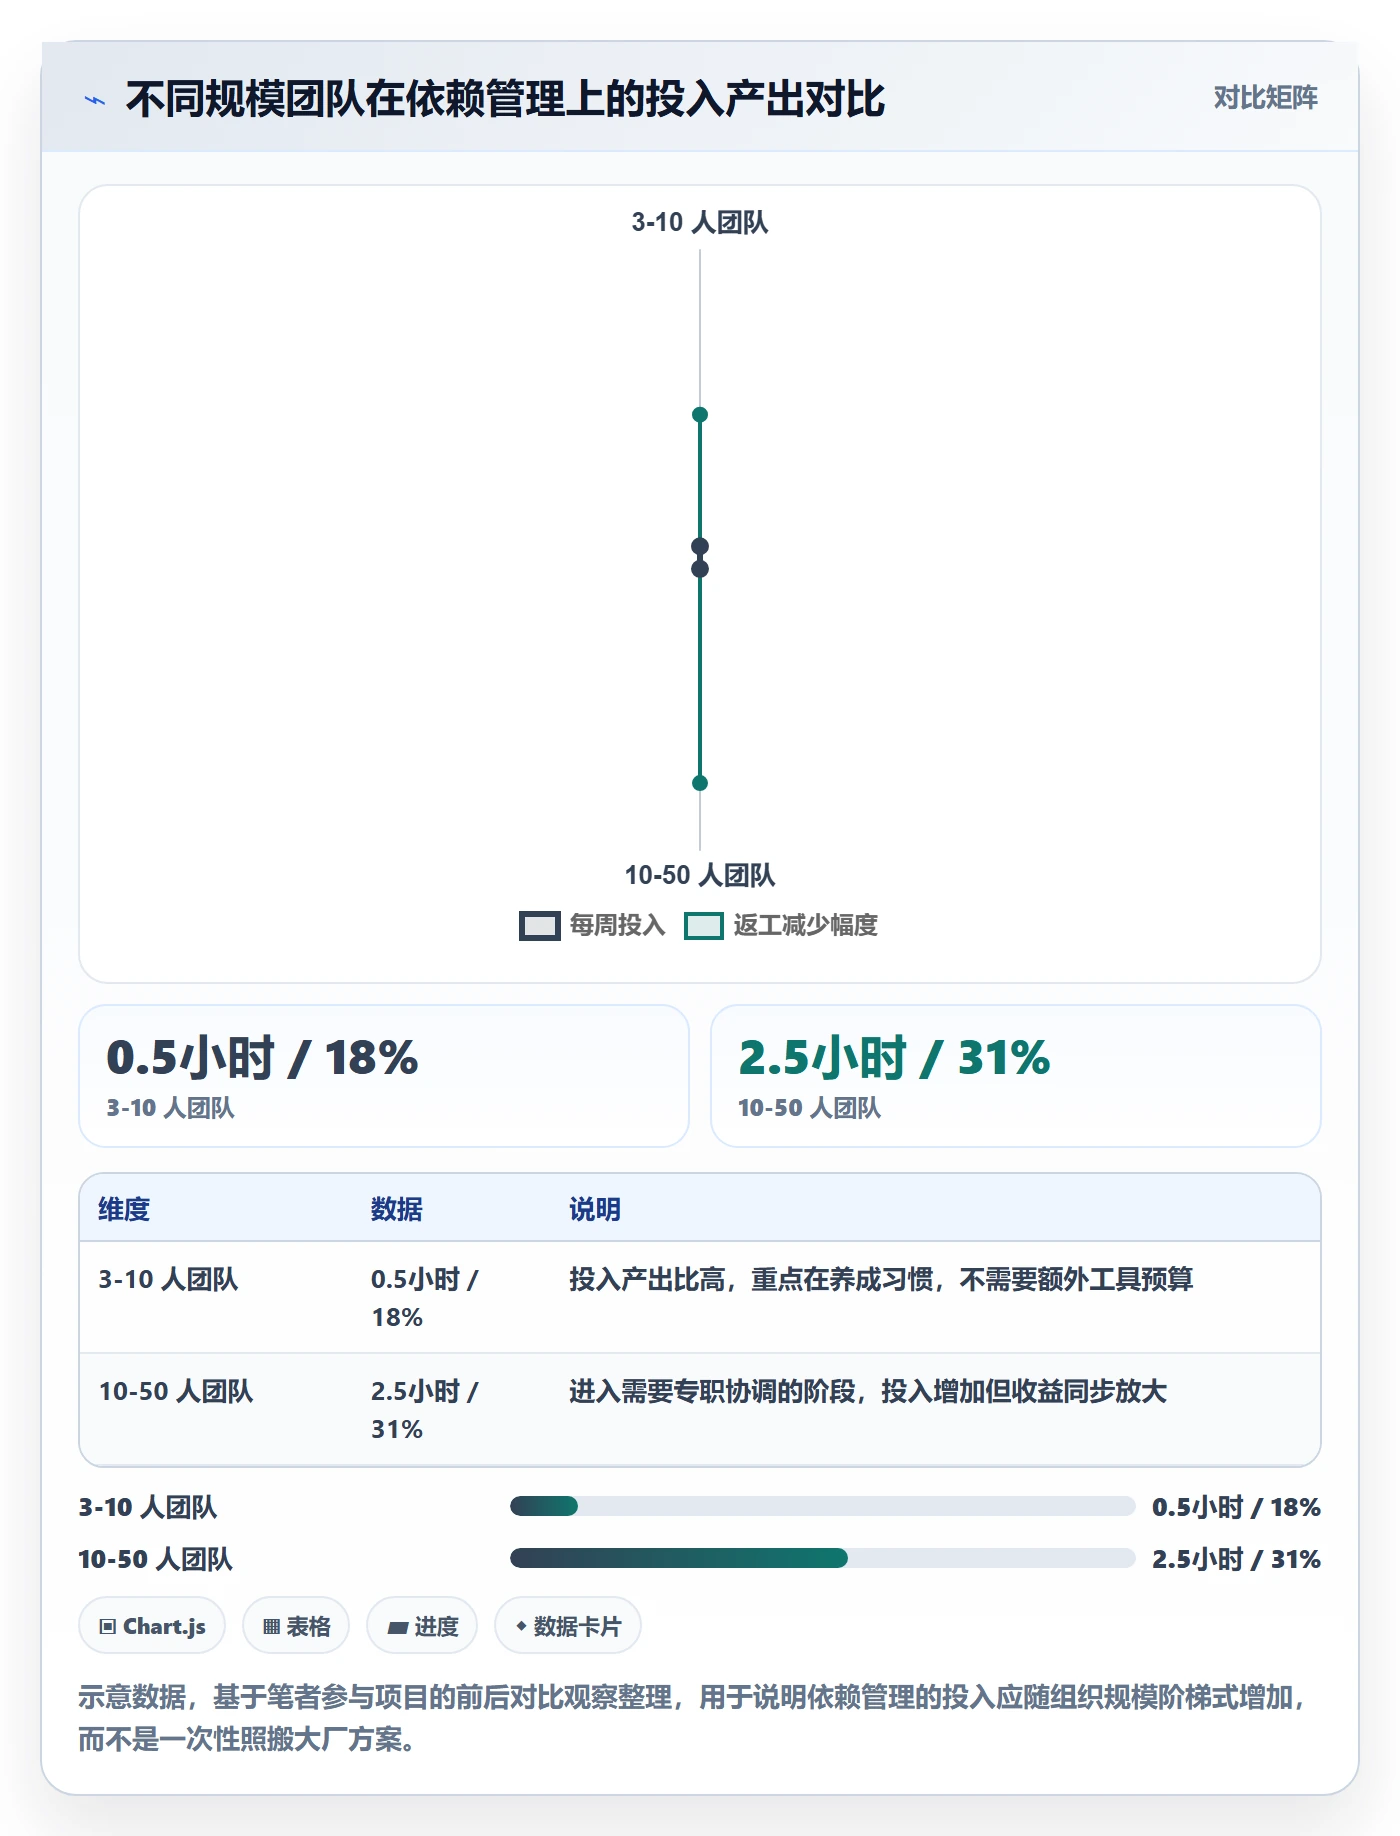
Task: Click the description starting 投入产出比高
Action: [881, 1280]
